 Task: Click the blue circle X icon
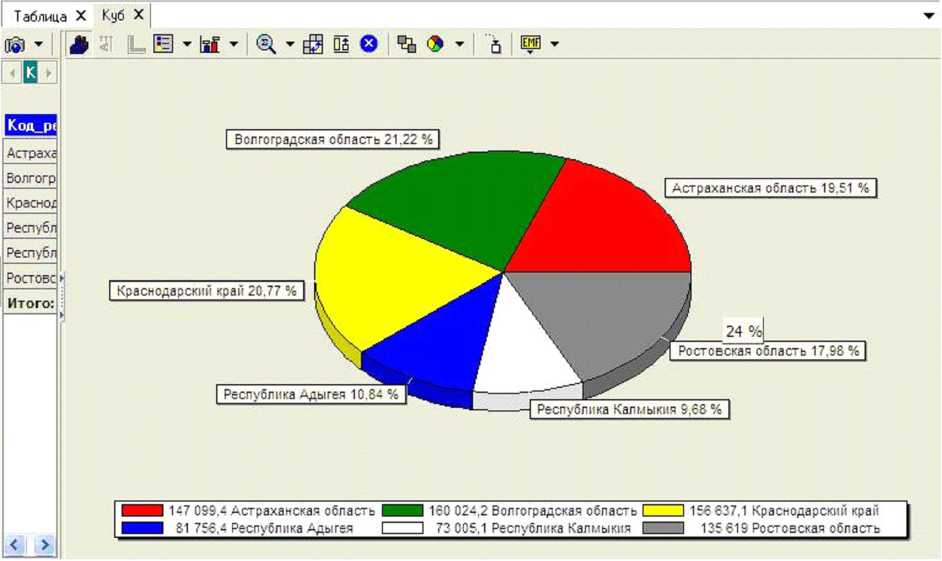click(x=369, y=44)
